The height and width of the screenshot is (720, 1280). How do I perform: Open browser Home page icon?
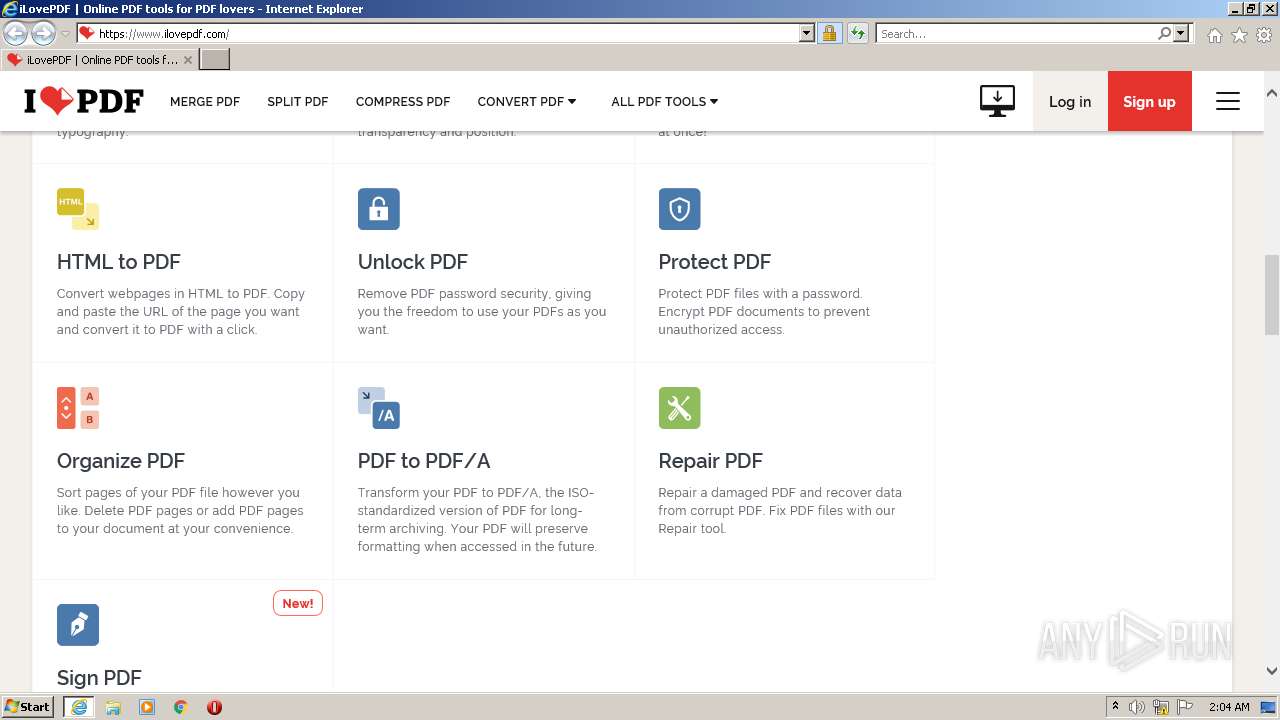[1214, 34]
